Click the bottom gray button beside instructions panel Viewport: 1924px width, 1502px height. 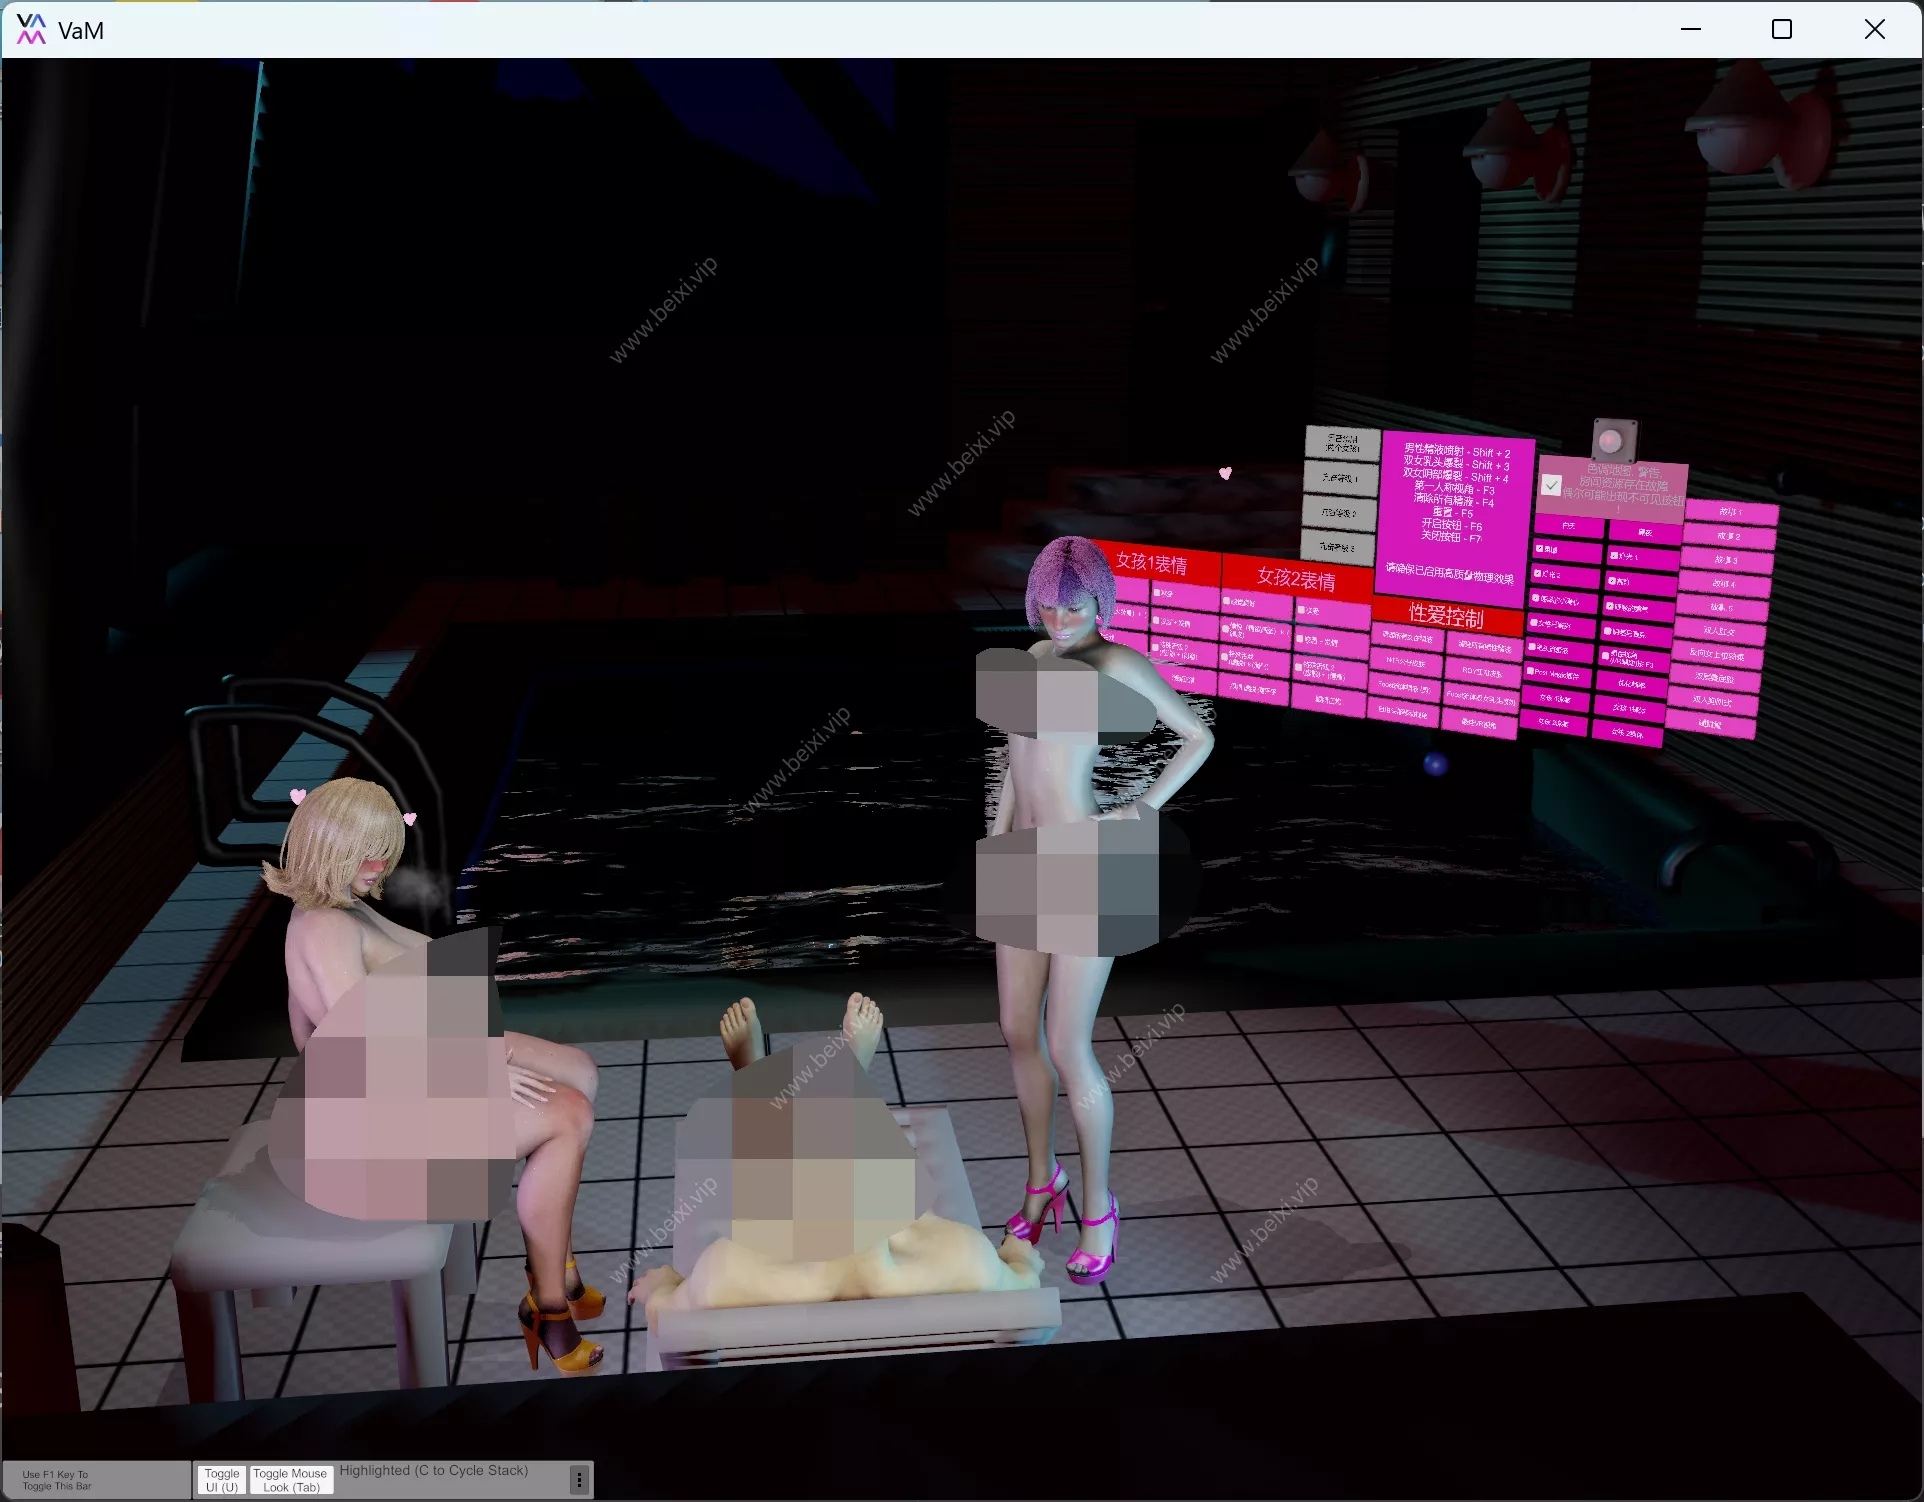tap(1337, 547)
